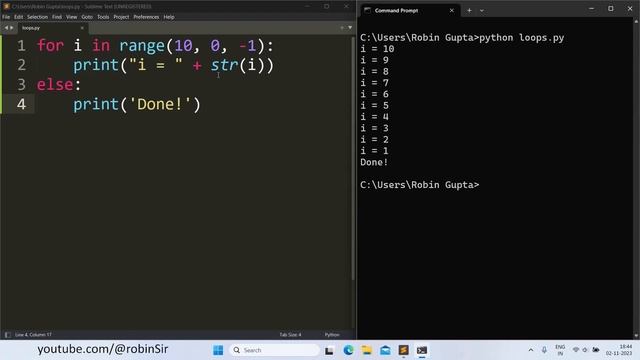Image resolution: width=640 pixels, height=360 pixels.
Task: Open the Edit menu
Action: coord(19,17)
